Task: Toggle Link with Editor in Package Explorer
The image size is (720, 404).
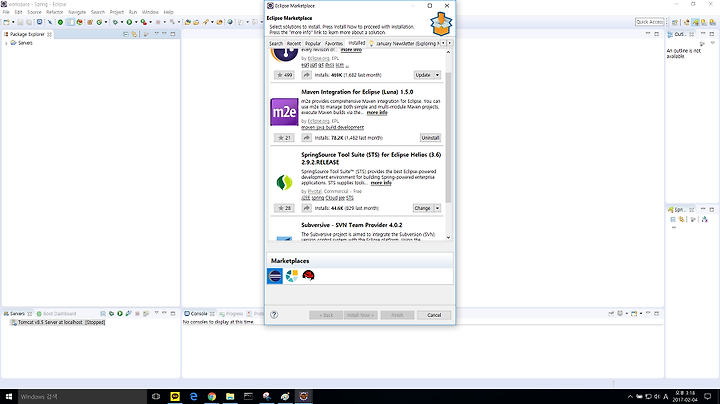Action: [134, 34]
